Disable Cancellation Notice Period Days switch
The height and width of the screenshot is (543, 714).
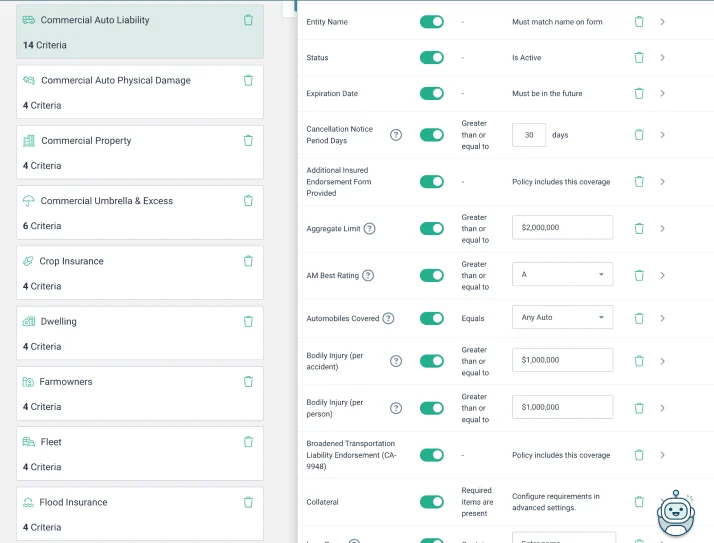point(432,135)
